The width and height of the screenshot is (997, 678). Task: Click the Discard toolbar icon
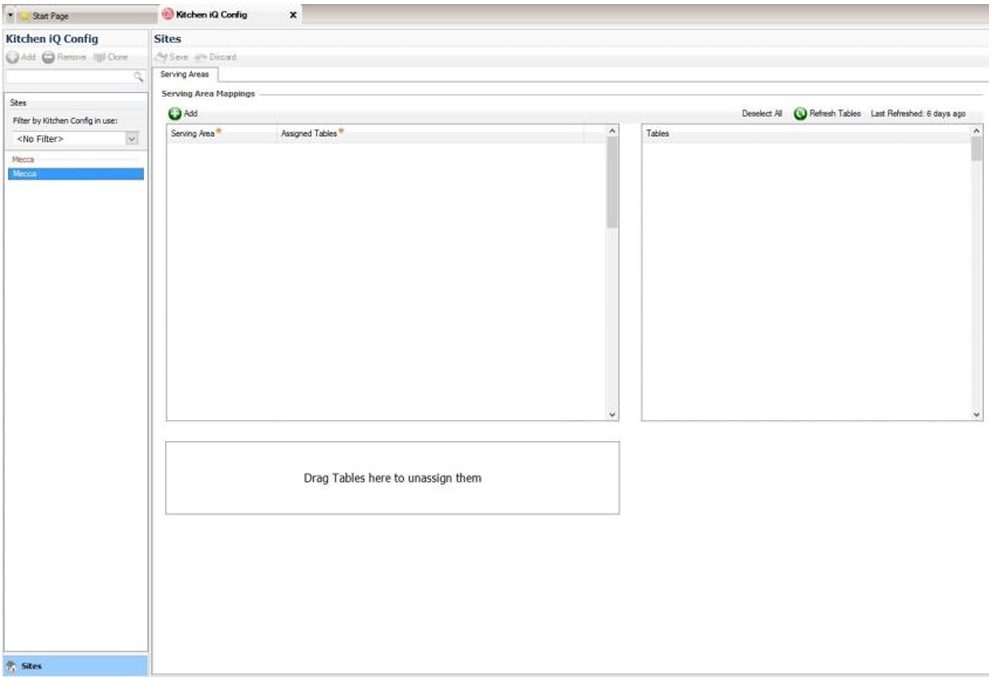pos(201,57)
